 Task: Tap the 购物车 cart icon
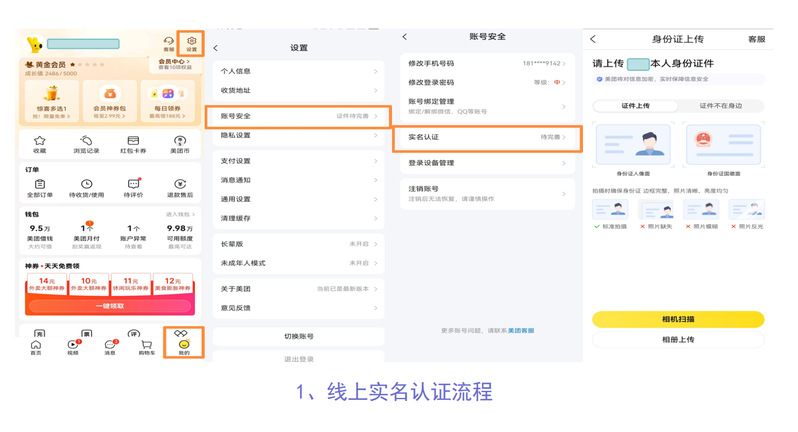click(146, 343)
